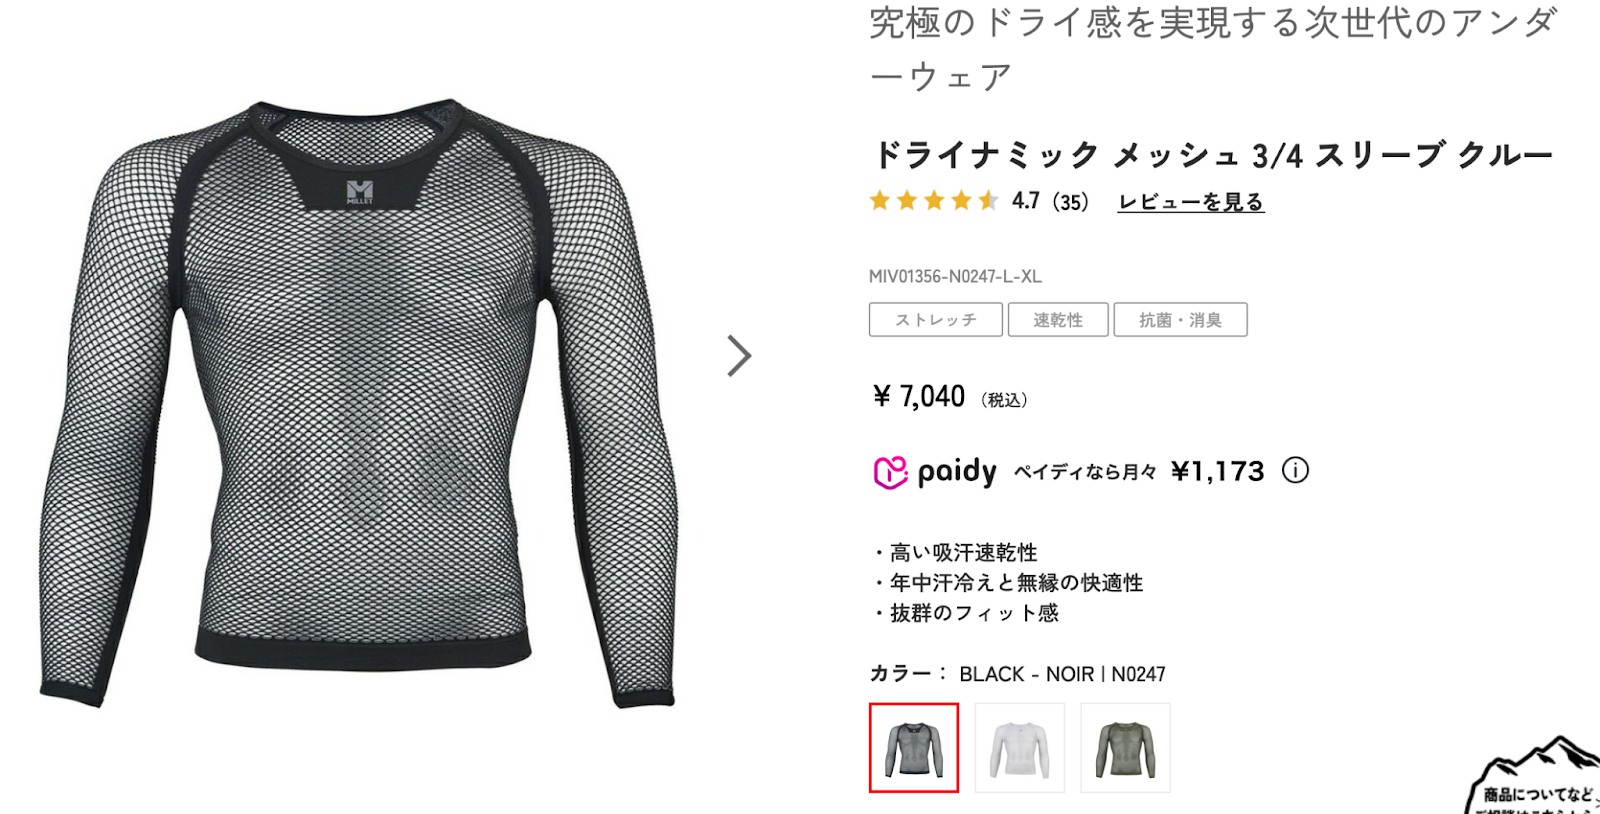Click the MIV01356-N0247-L-XL product code

[x=955, y=276]
